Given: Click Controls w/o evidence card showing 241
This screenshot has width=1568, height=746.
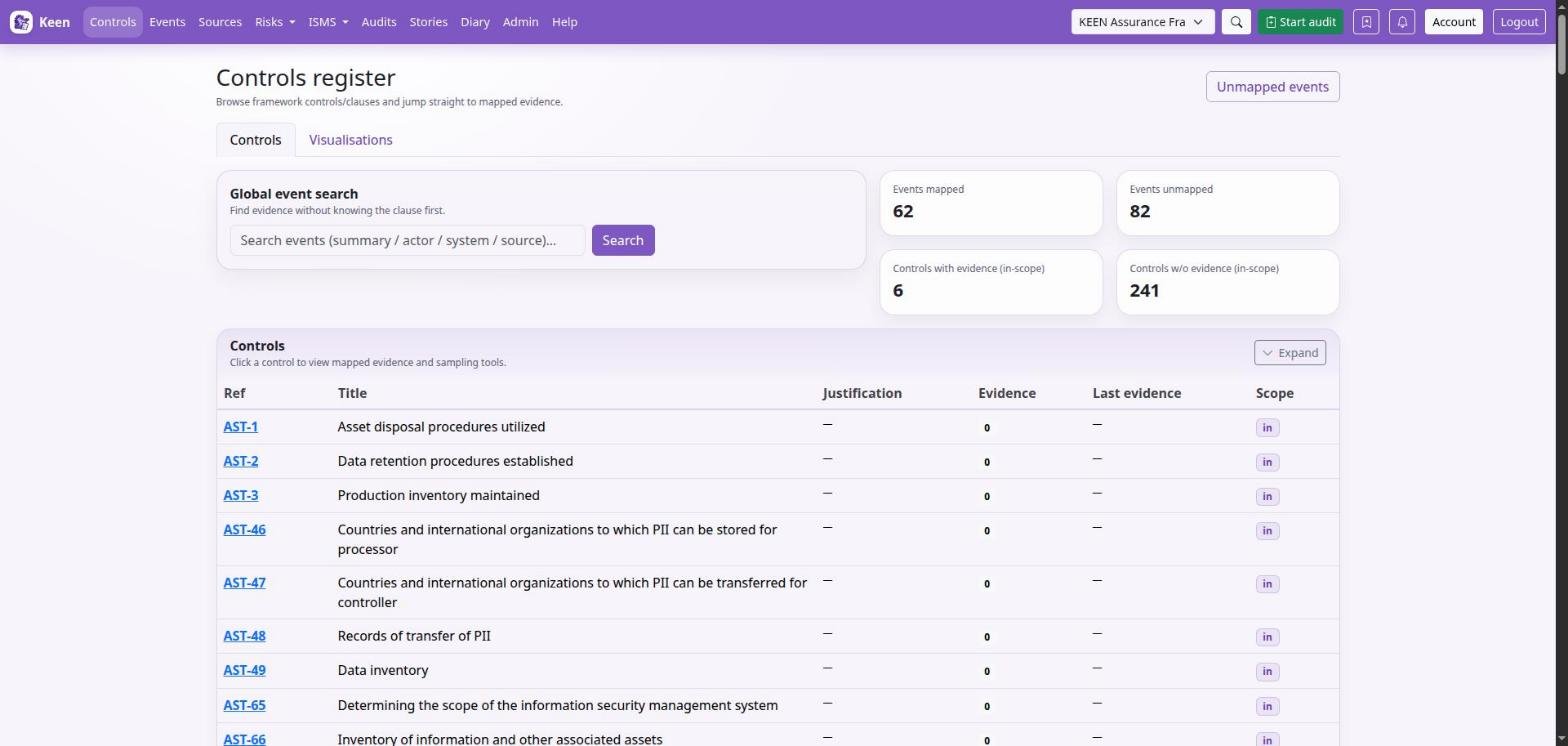Looking at the screenshot, I should [x=1228, y=282].
